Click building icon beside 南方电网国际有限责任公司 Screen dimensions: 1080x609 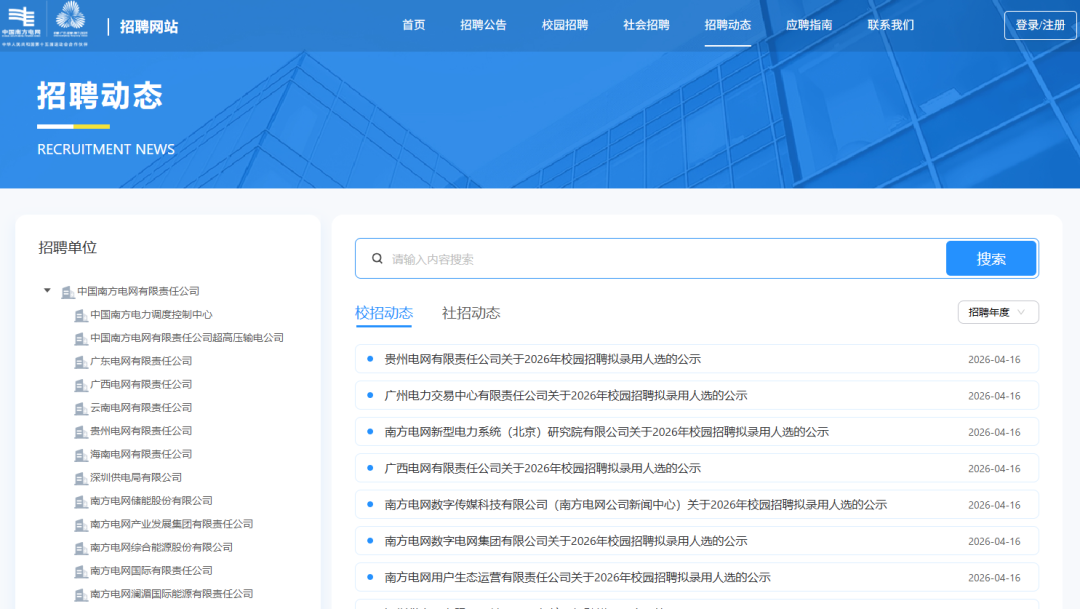pyautogui.click(x=81, y=572)
